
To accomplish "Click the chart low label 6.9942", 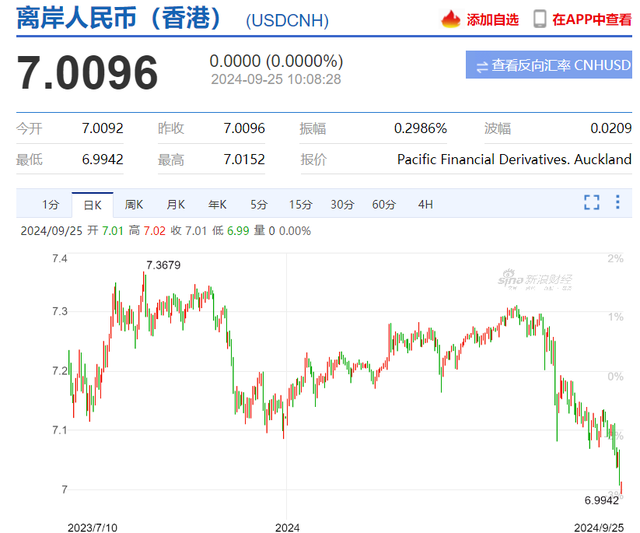I will point(602,500).
